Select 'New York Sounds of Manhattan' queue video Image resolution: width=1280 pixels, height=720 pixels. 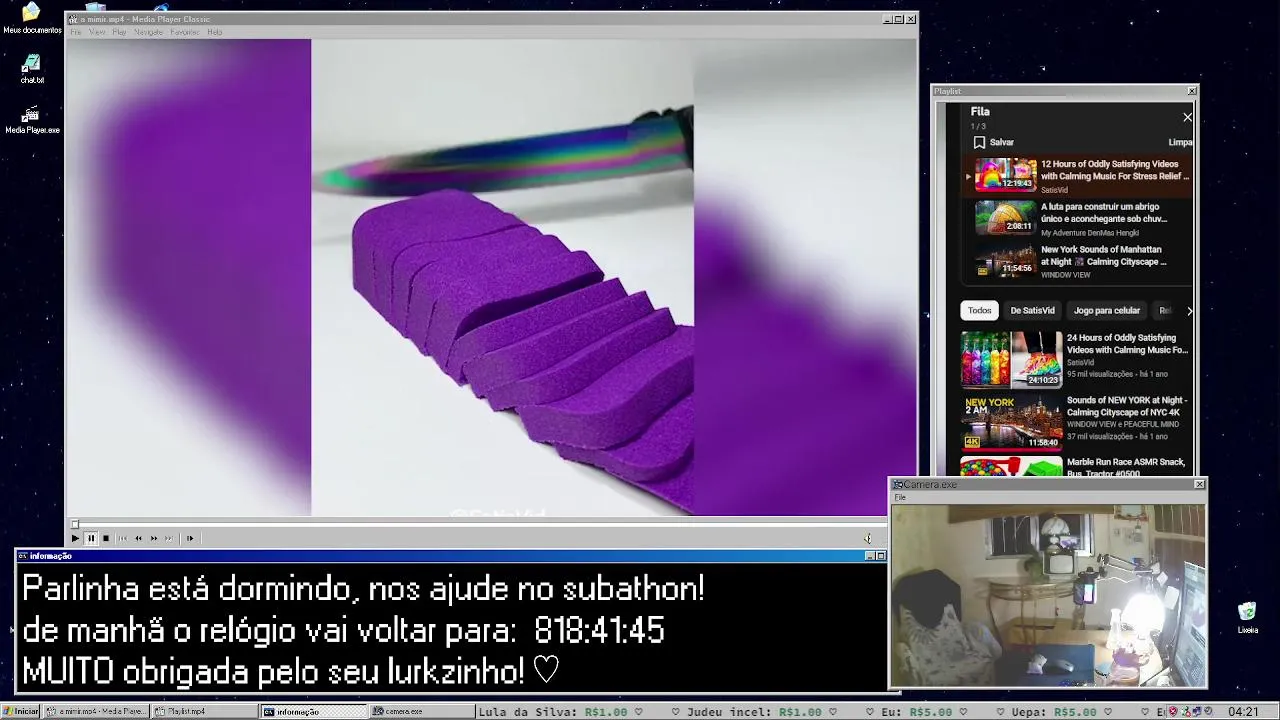pos(1078,261)
